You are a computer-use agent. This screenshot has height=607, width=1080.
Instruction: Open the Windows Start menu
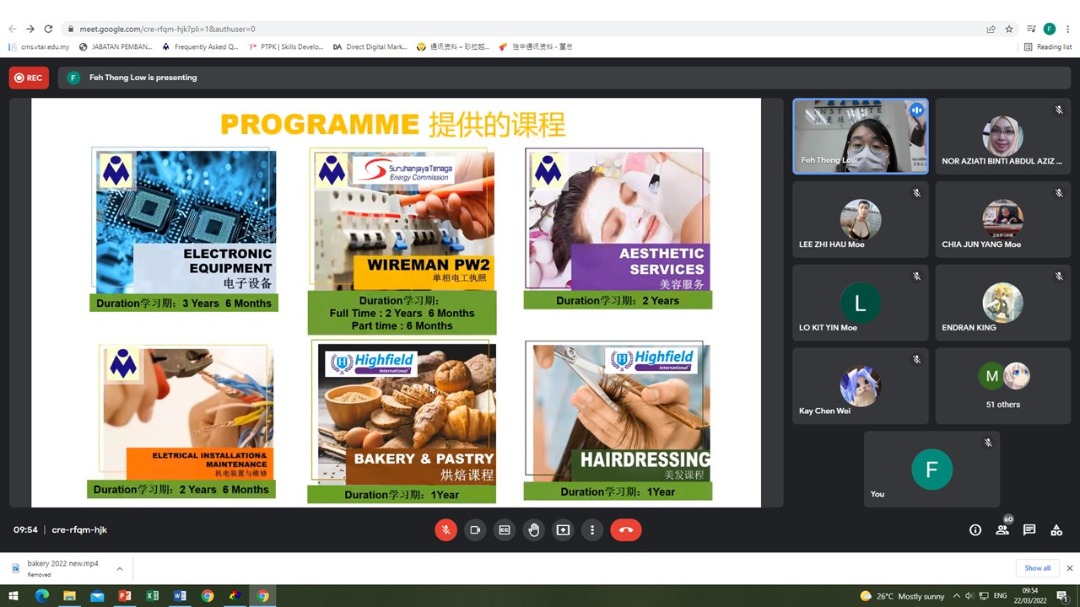14,596
